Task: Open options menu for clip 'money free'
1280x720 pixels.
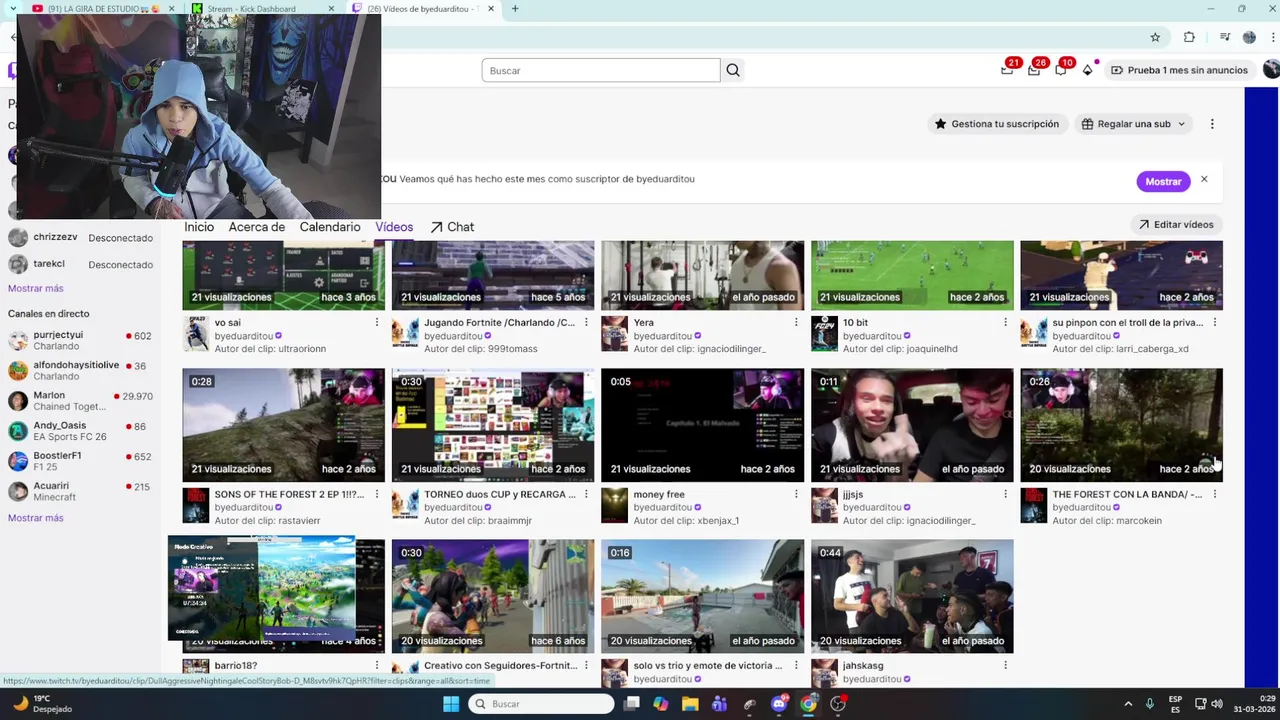Action: [x=796, y=494]
